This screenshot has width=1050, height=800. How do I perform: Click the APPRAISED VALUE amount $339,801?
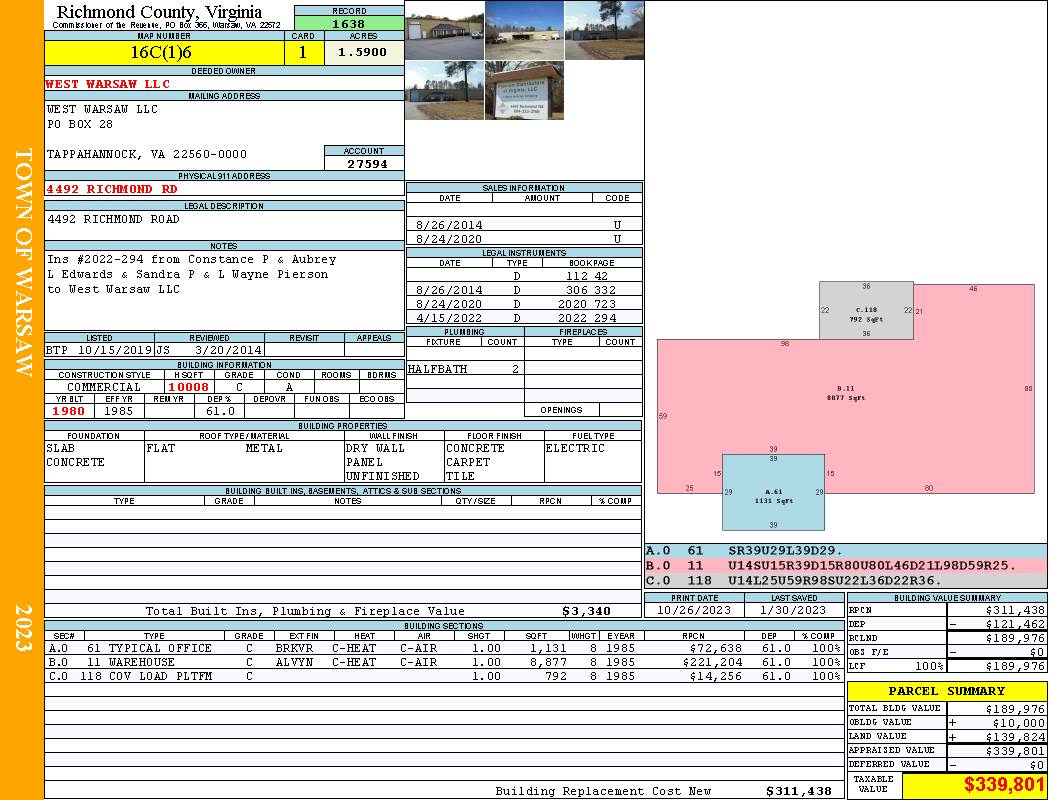[x=1015, y=751]
